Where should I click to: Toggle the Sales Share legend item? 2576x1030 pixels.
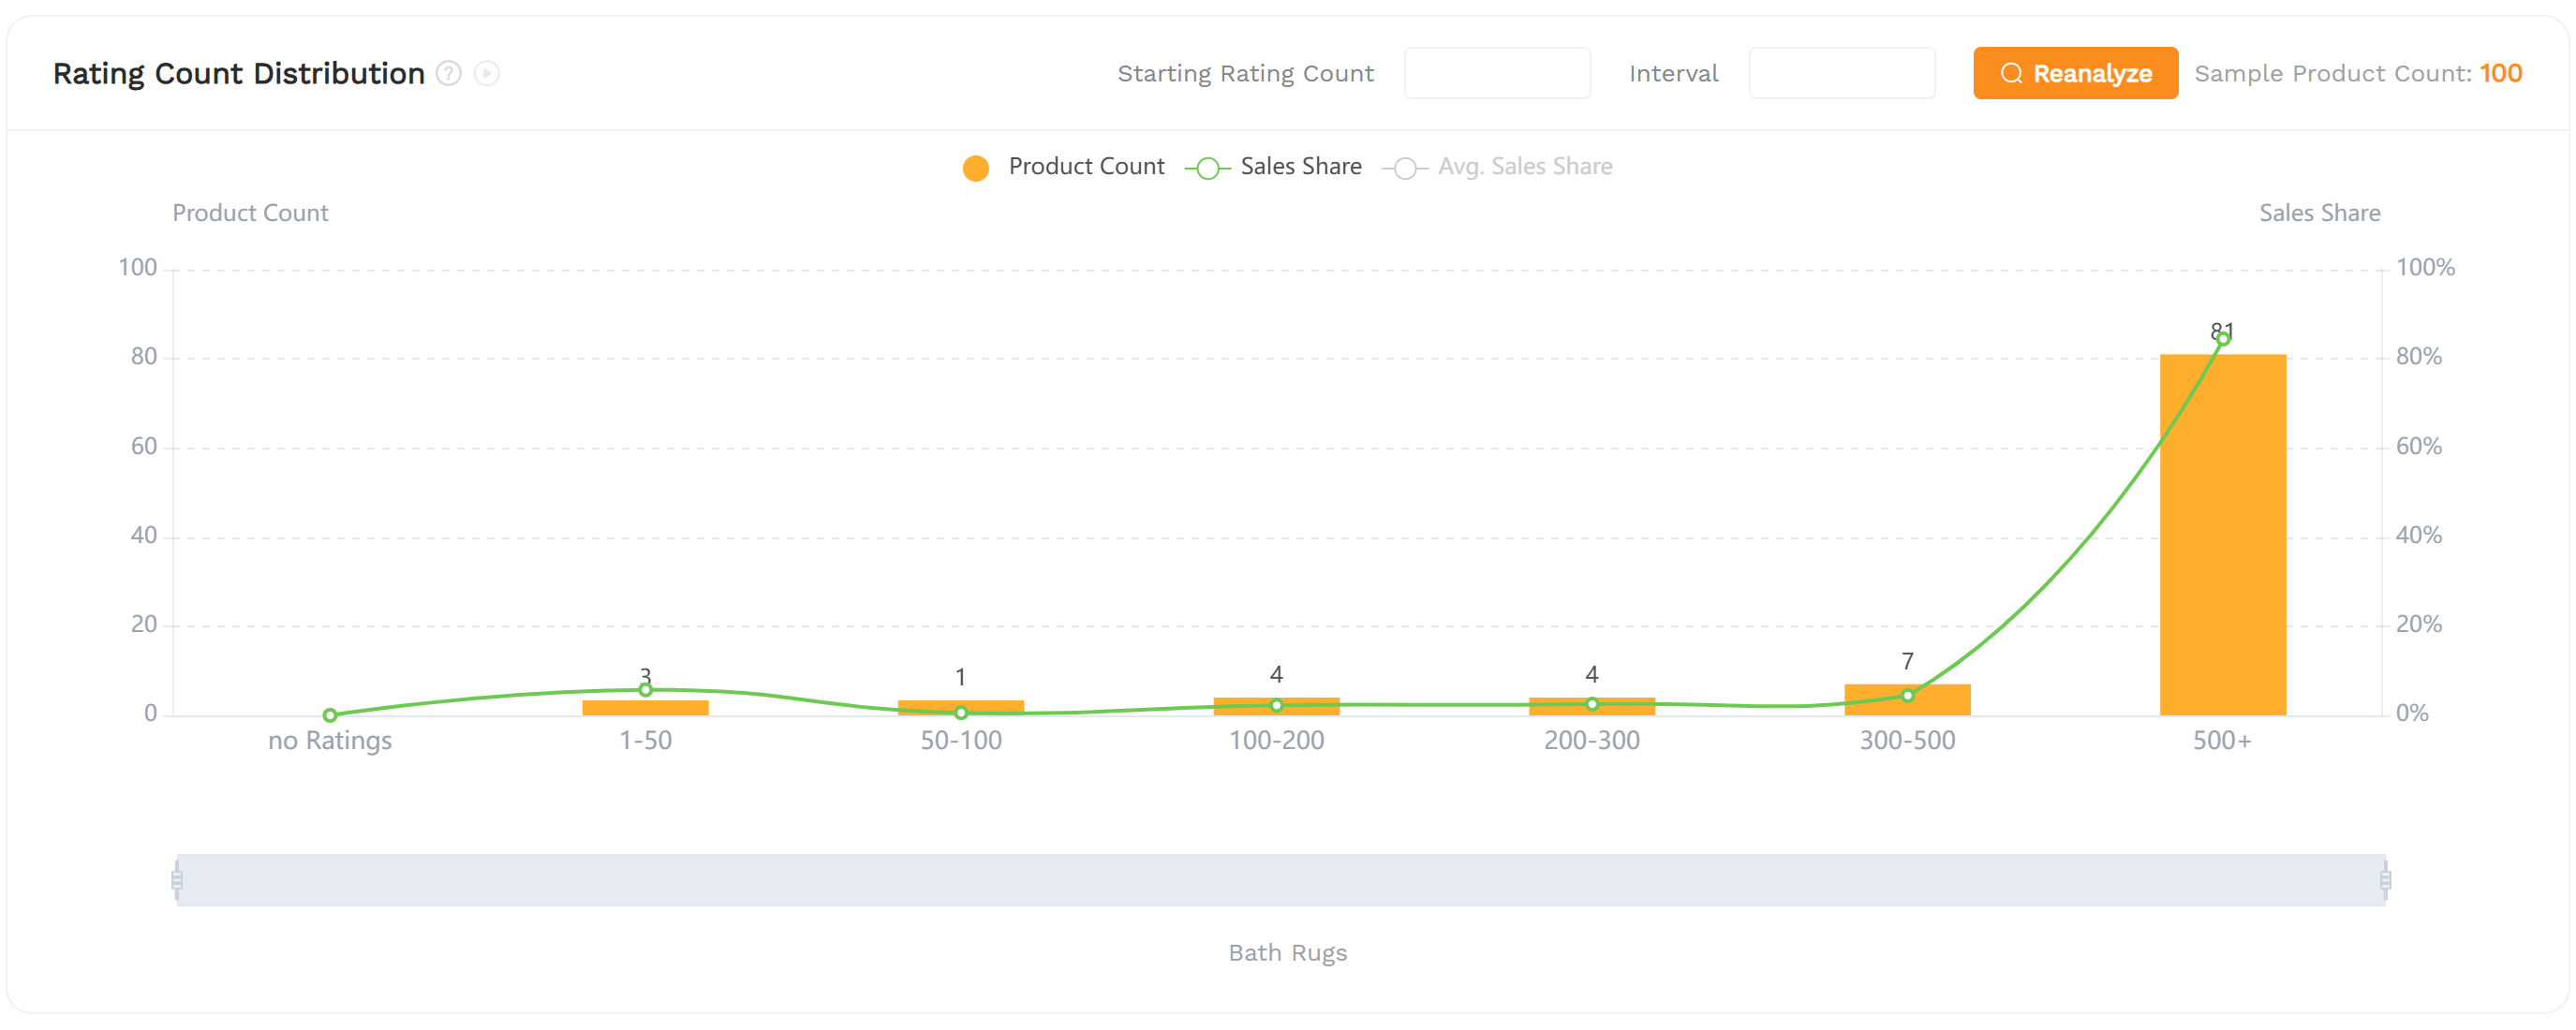tap(1273, 167)
